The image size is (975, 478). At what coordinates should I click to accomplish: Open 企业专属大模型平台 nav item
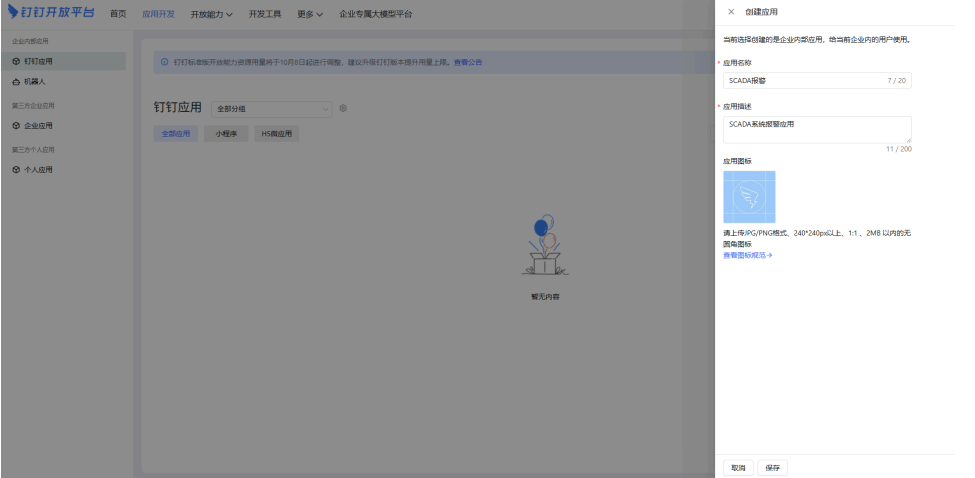(376, 14)
